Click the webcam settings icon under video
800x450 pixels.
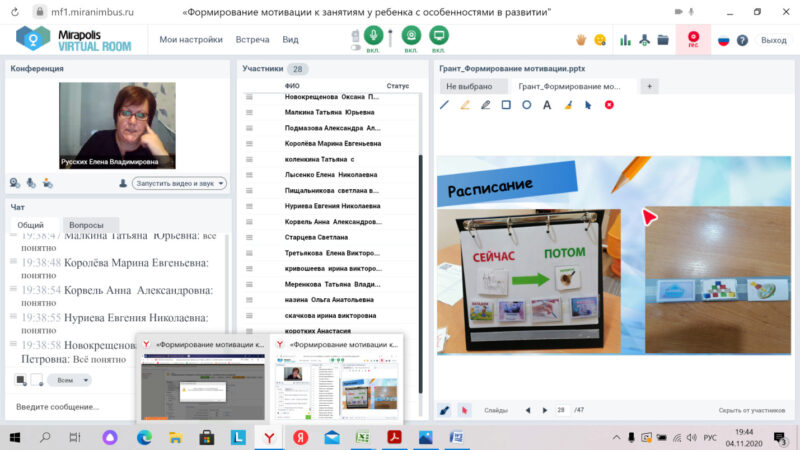[x=15, y=183]
